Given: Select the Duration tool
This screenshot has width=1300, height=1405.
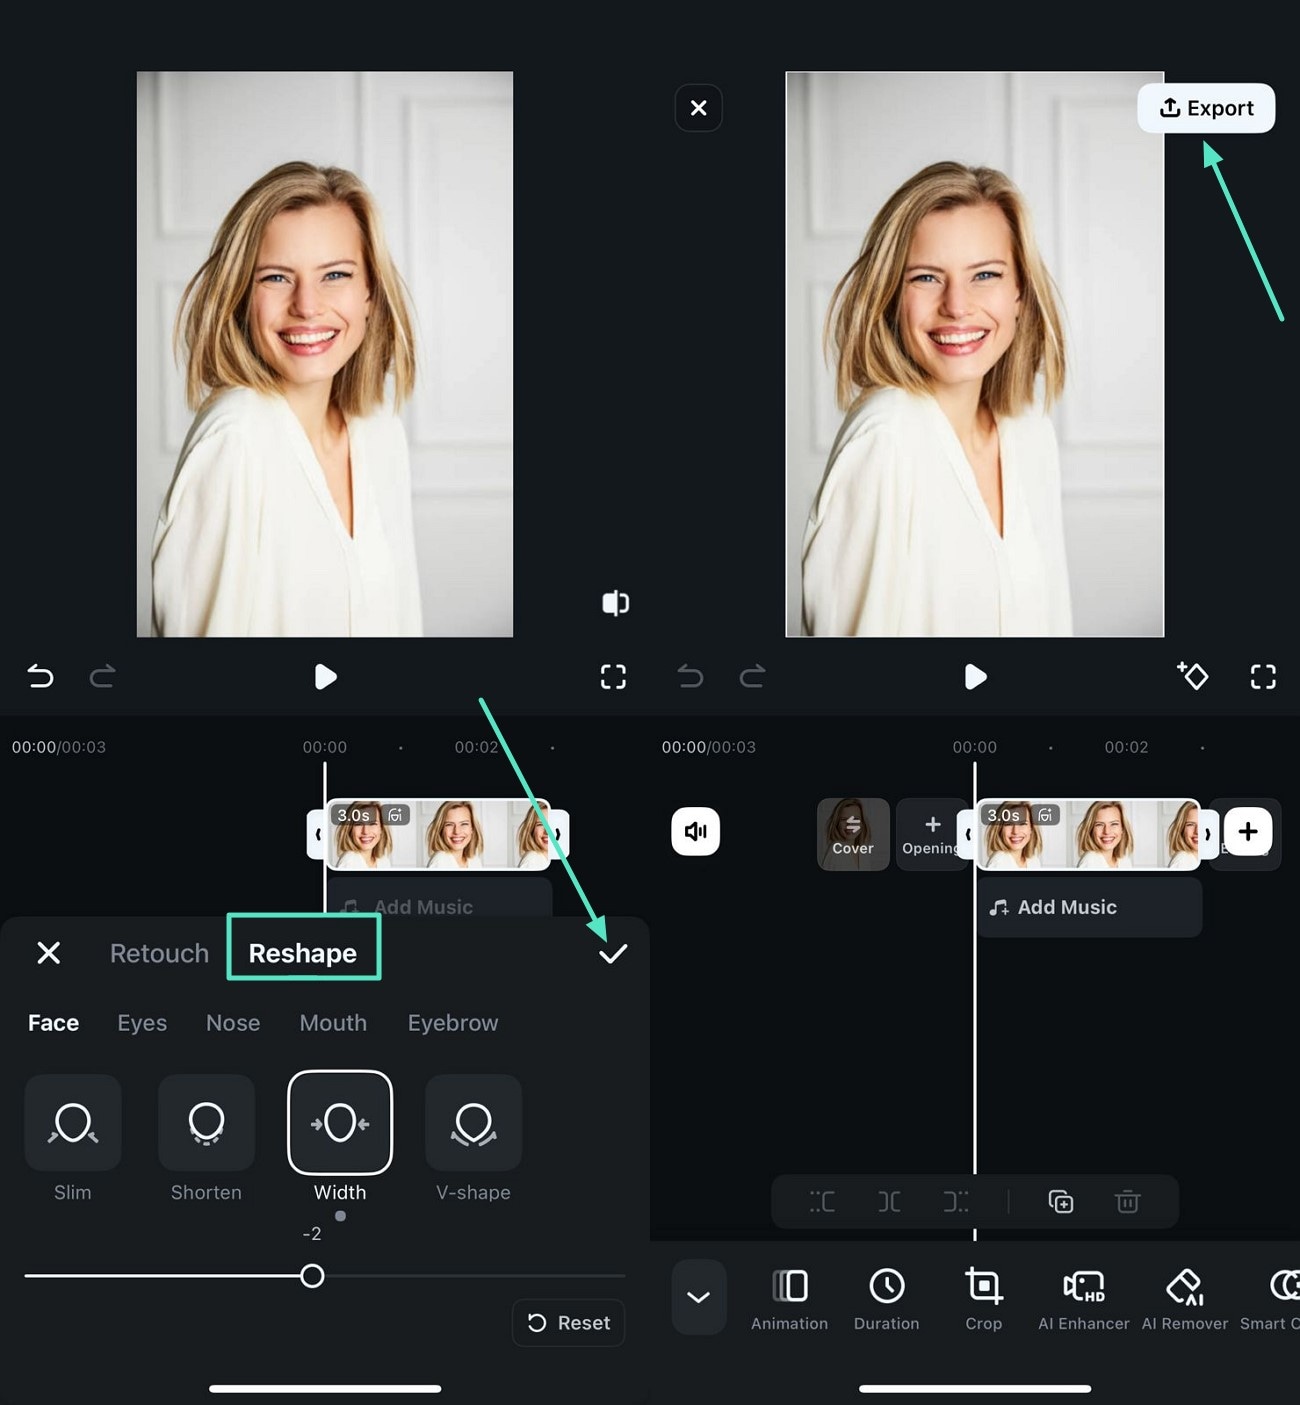Looking at the screenshot, I should pos(886,1297).
